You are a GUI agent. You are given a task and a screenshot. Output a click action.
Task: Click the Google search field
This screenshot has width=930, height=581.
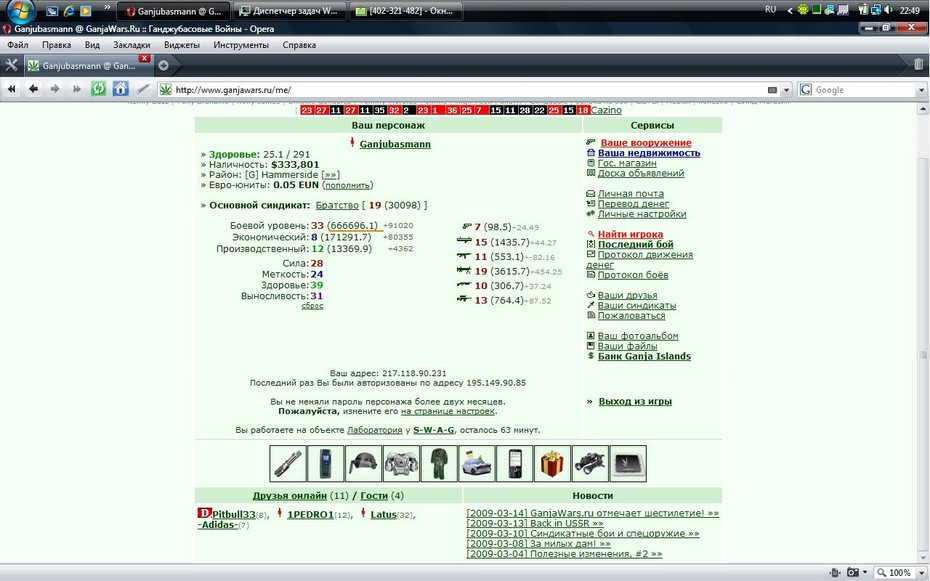tap(864, 90)
